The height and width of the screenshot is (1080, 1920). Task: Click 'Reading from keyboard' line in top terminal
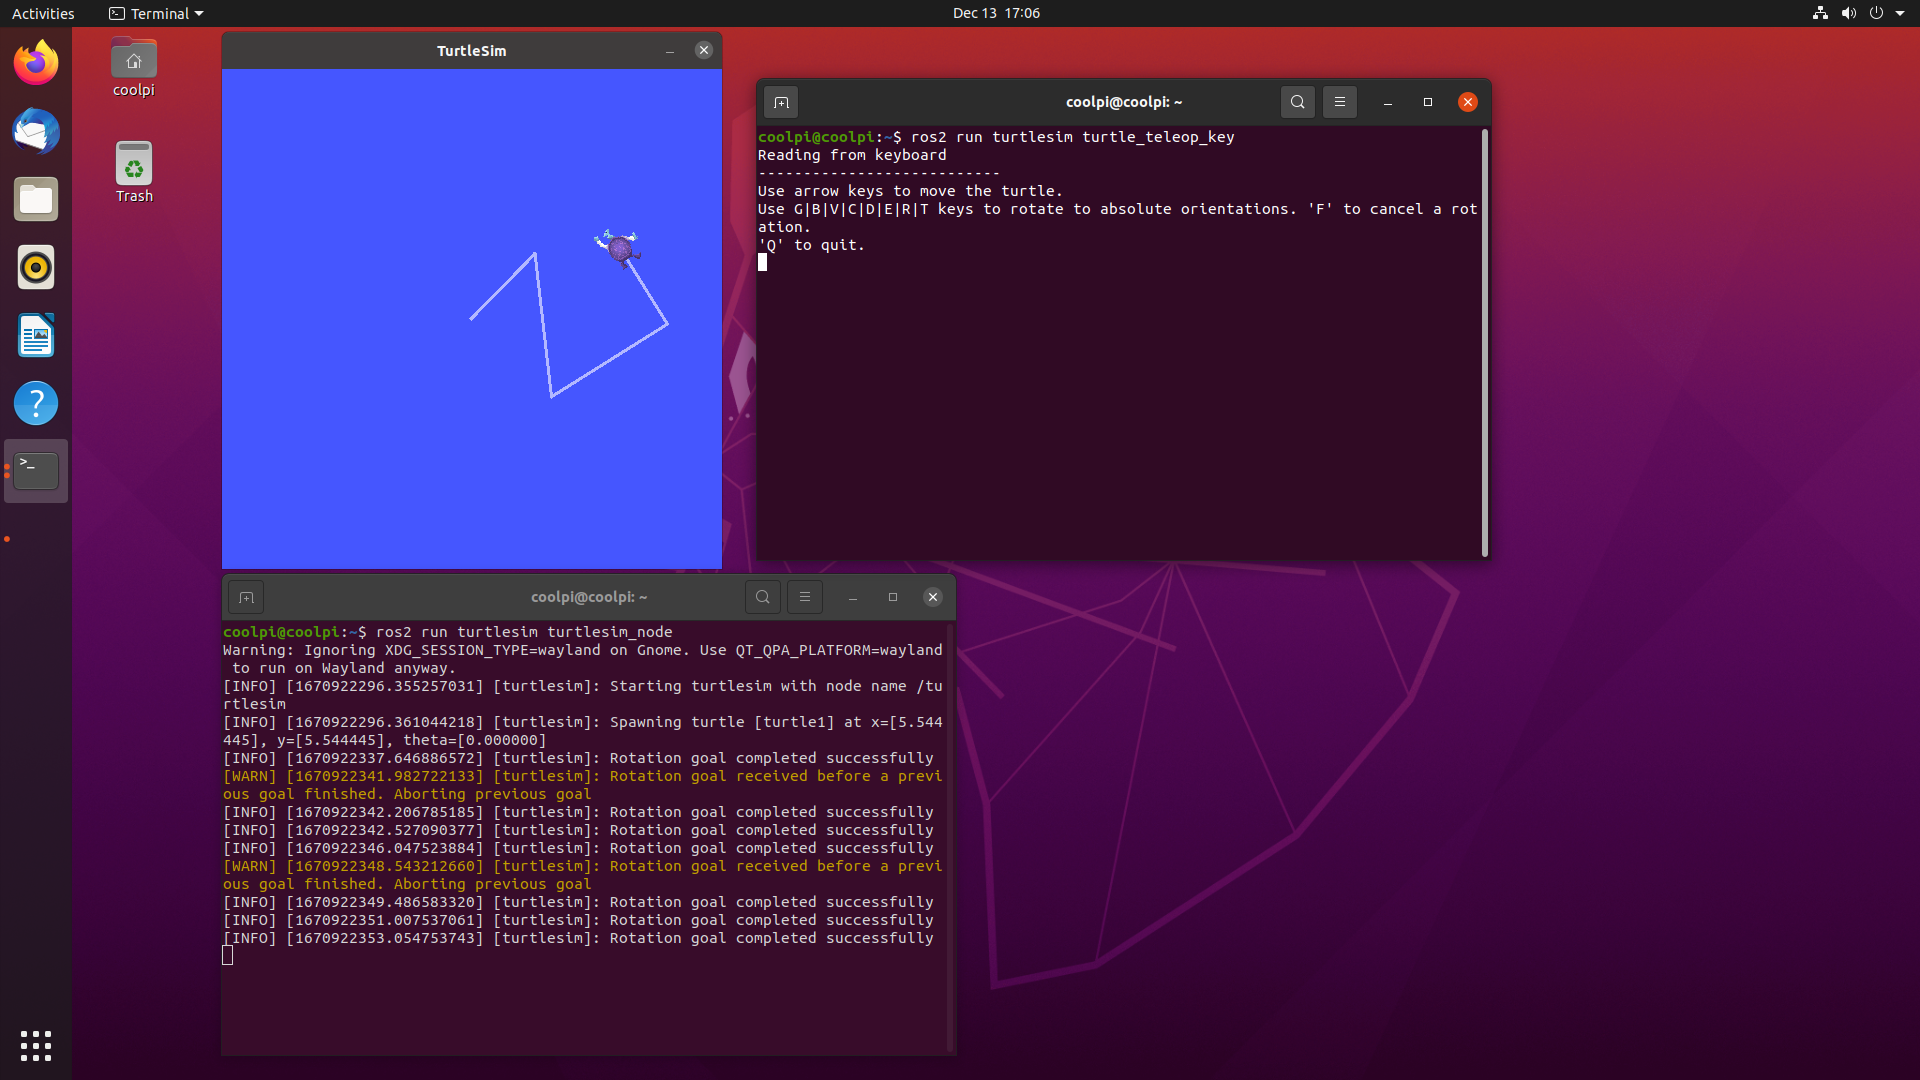852,155
